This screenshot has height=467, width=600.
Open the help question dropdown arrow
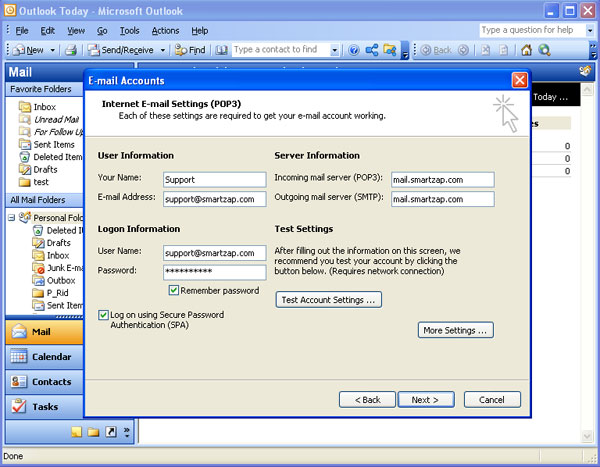(x=590, y=30)
